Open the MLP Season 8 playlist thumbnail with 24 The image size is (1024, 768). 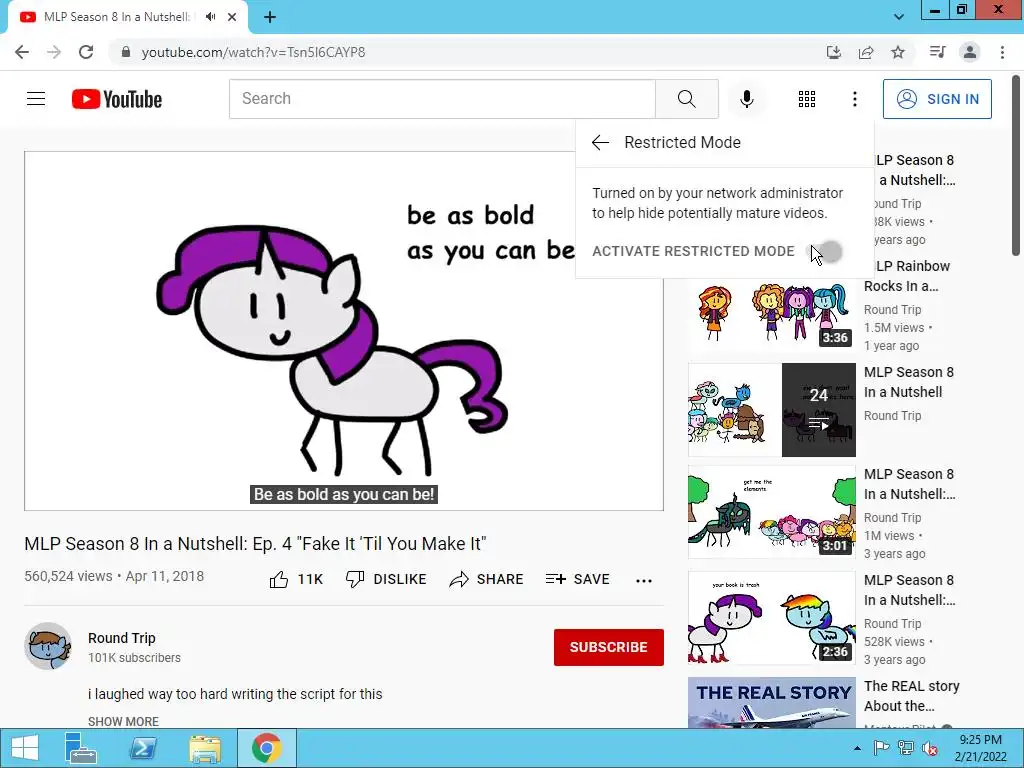[771, 409]
